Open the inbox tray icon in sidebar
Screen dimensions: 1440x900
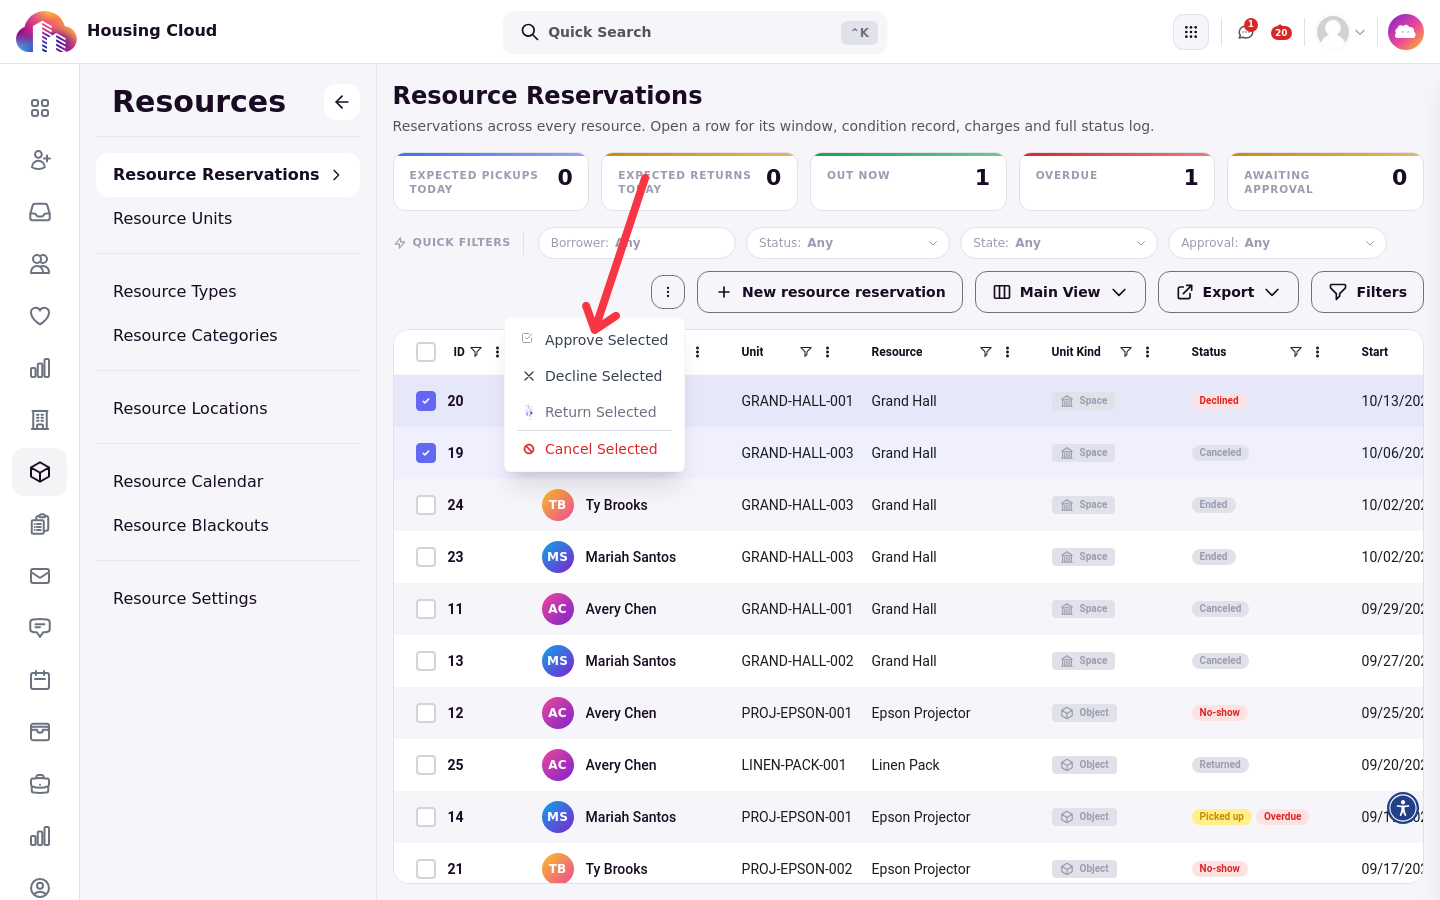click(40, 212)
